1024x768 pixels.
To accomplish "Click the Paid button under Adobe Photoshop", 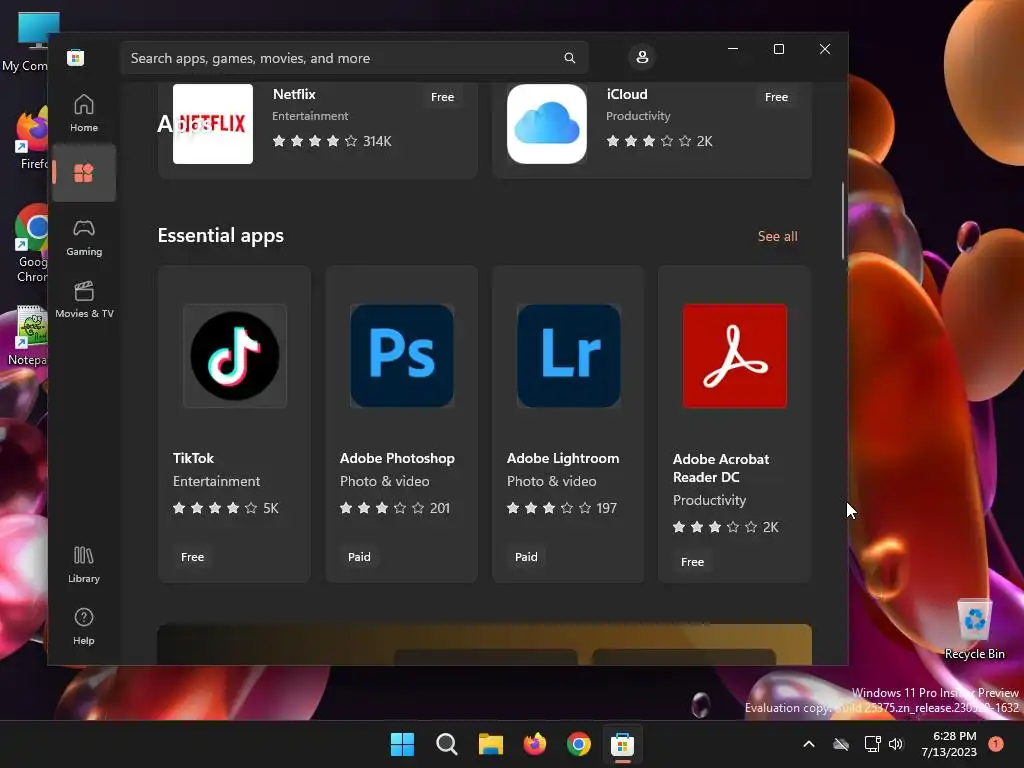I will click(359, 557).
